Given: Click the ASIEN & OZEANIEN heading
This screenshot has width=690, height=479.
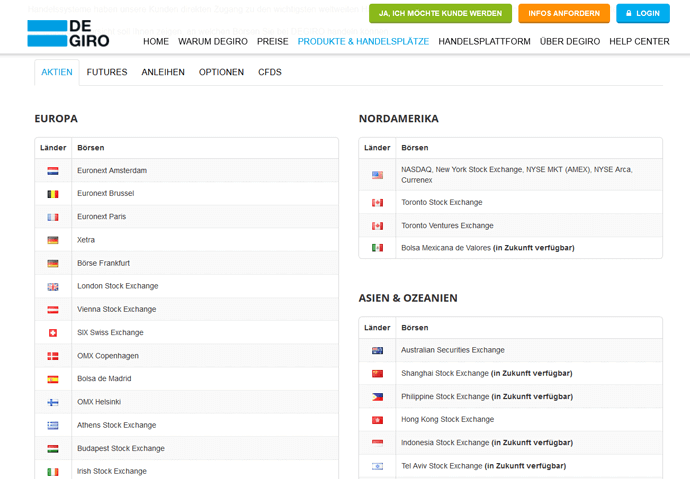Looking at the screenshot, I should (408, 298).
